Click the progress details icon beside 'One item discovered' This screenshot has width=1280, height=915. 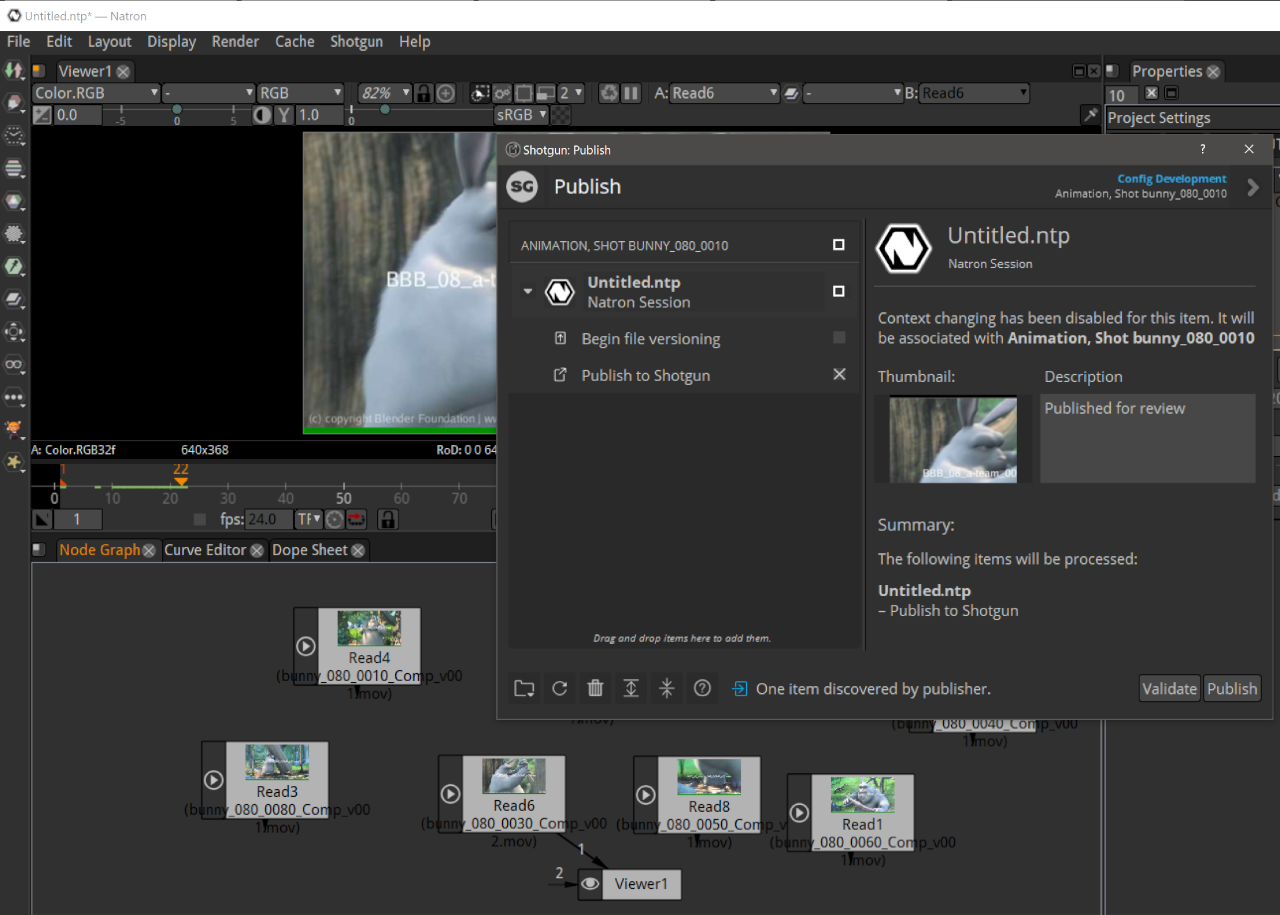coord(740,688)
